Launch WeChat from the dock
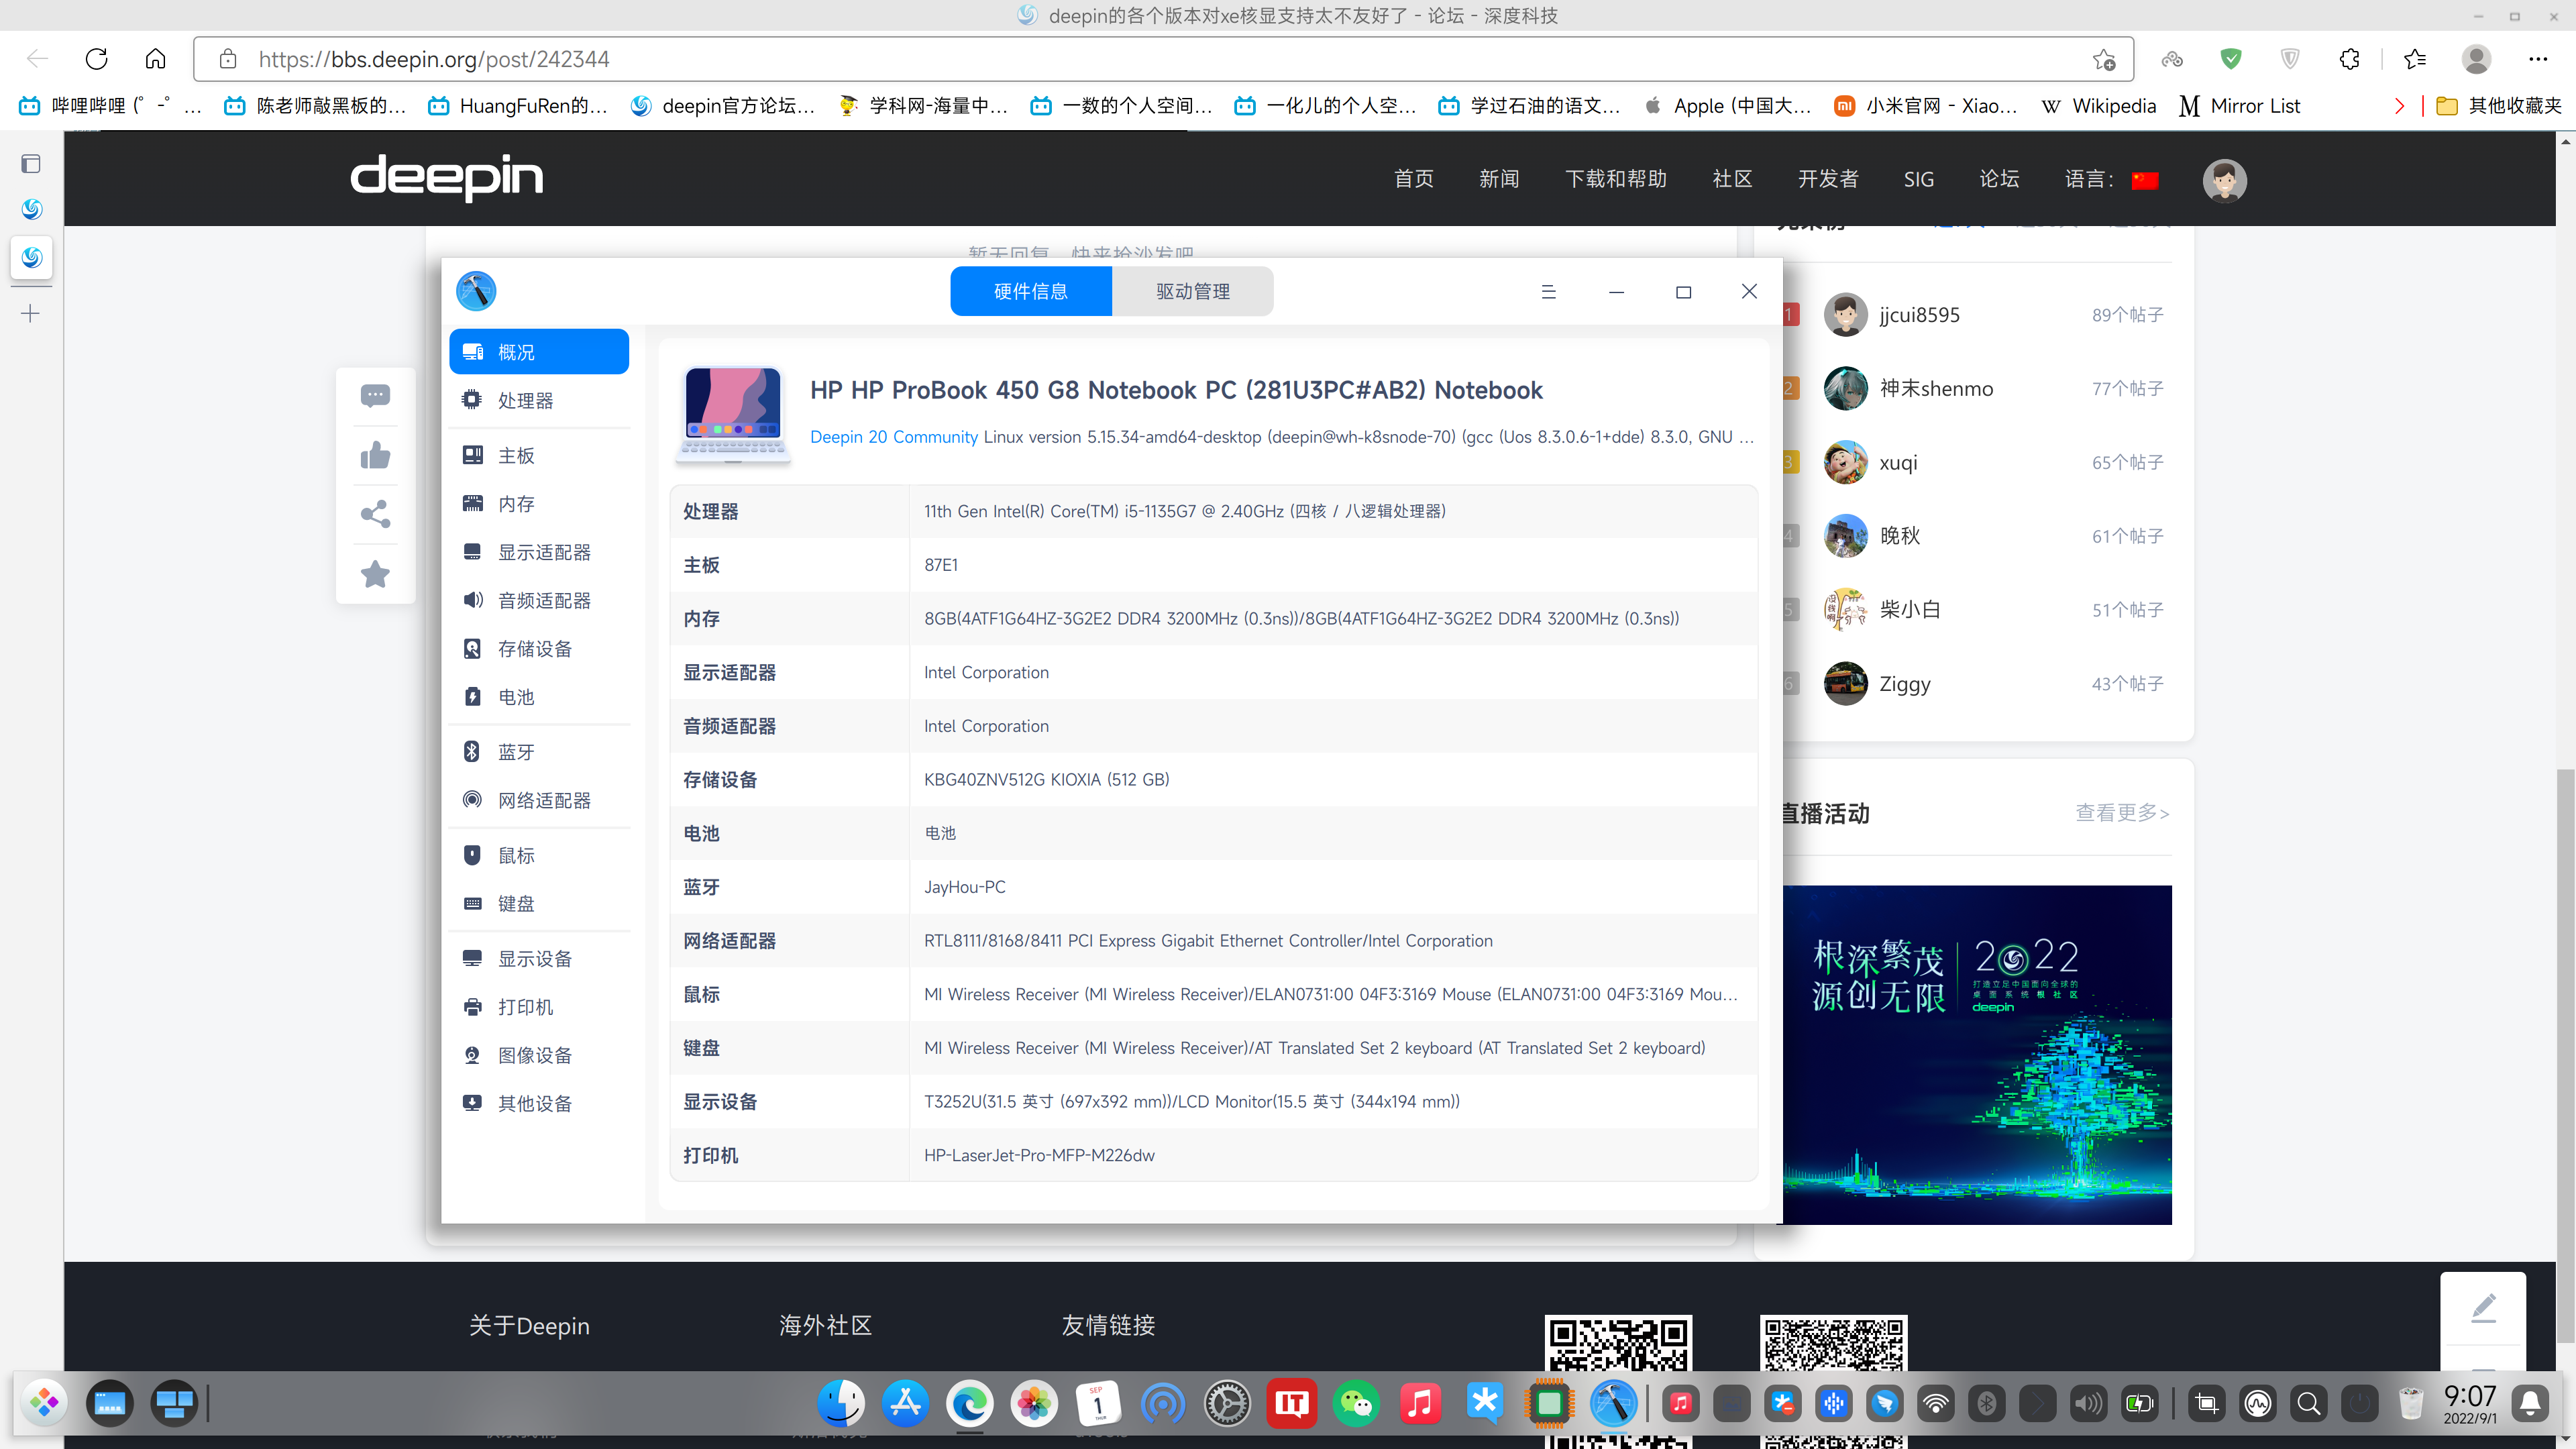The image size is (2576, 1449). [1356, 1403]
